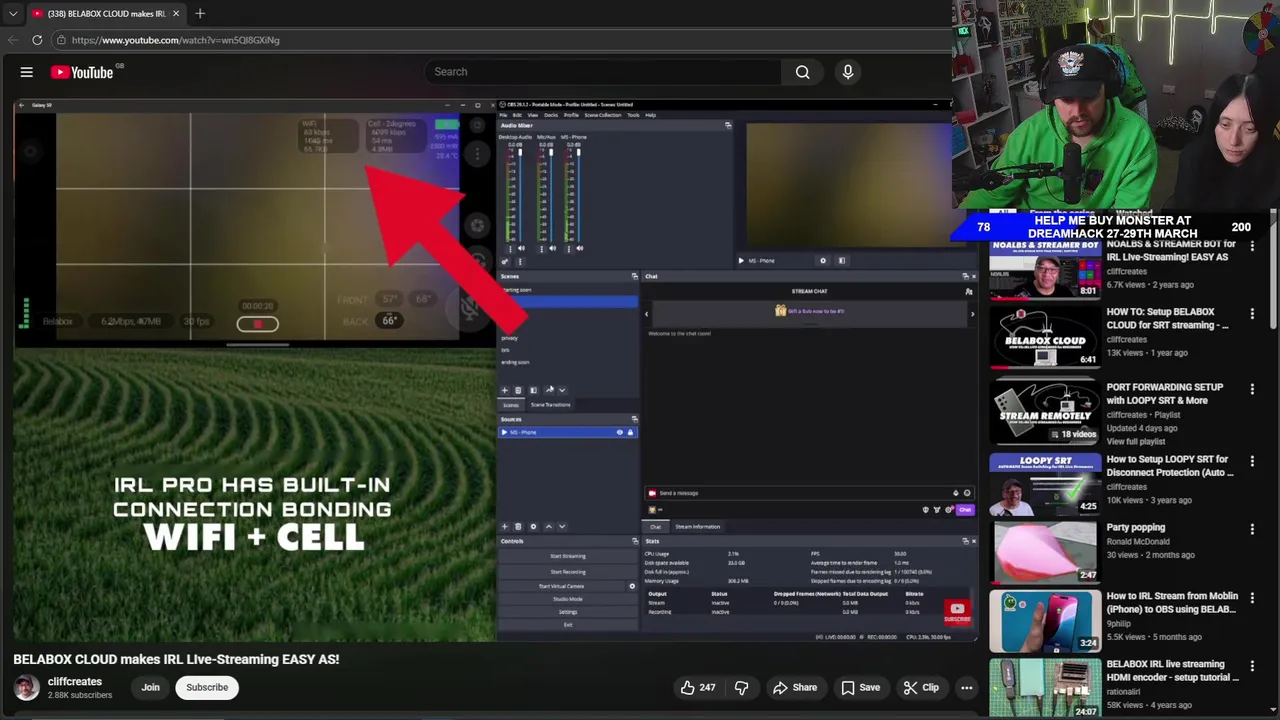Viewport: 1280px width, 720px height.
Task: Open the Party popping thumbnail (2:47)
Action: point(1045,552)
